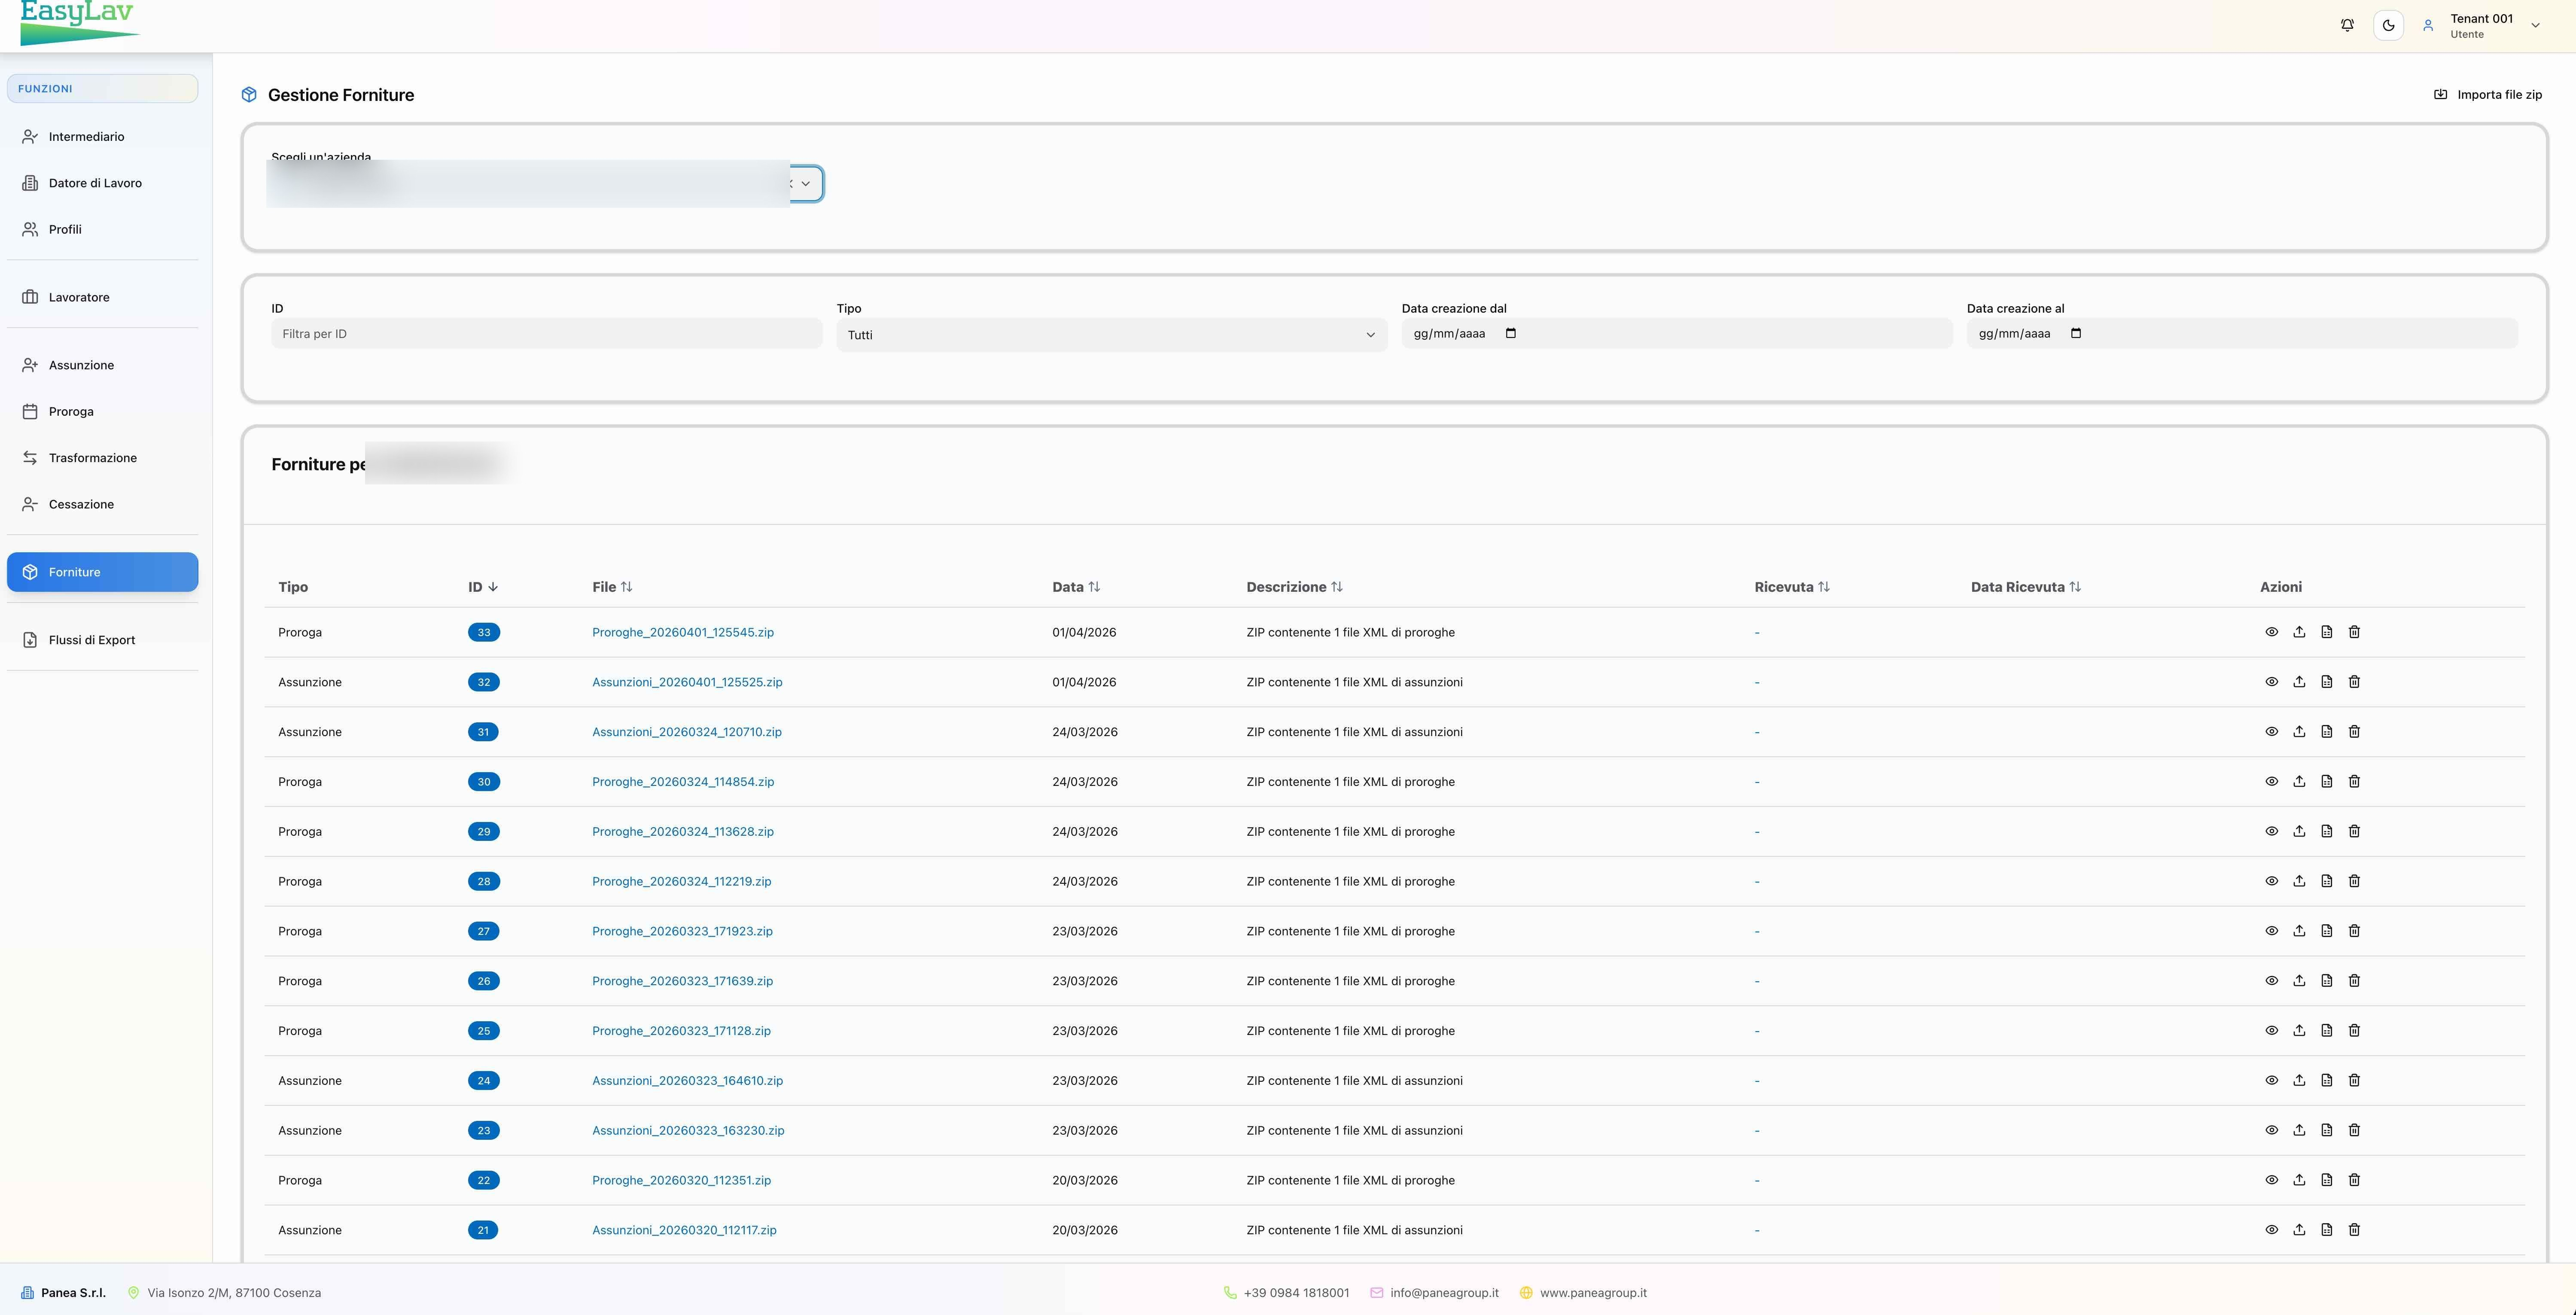The height and width of the screenshot is (1315, 2576).
Task: Upload icon for fornitura ID 32
Action: point(2299,682)
